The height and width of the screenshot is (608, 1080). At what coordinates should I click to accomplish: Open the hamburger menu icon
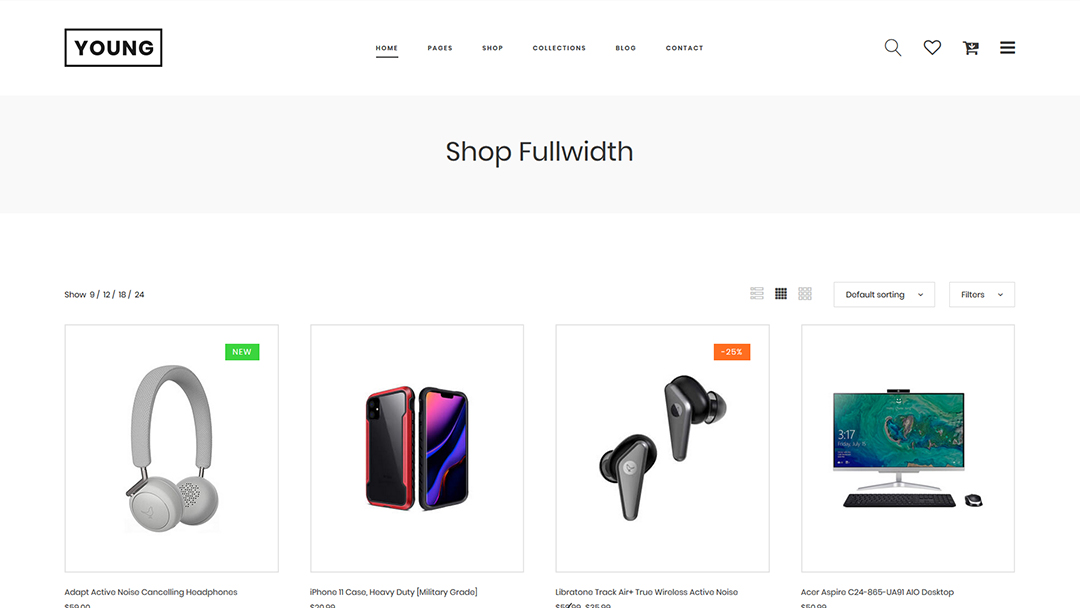[x=1007, y=48]
